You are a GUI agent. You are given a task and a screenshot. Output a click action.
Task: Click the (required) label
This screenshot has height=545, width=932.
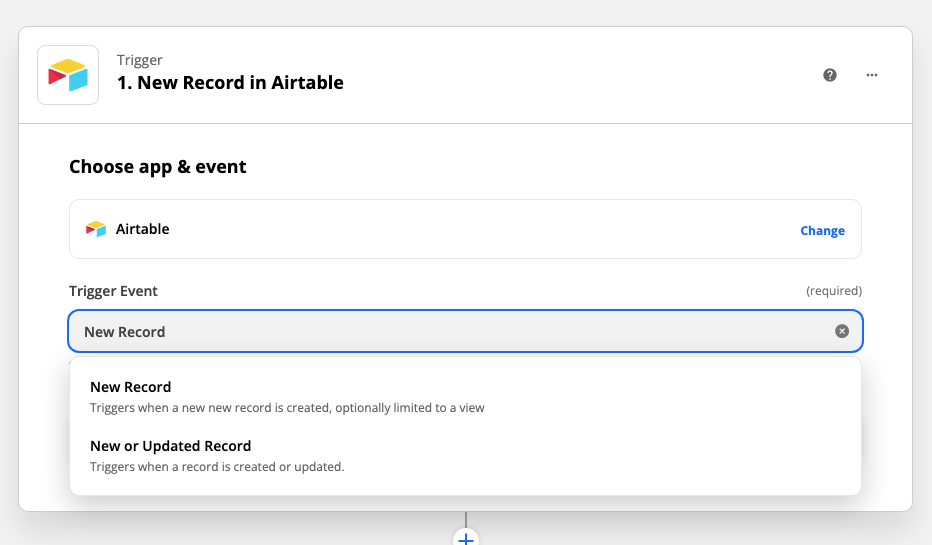coord(834,291)
